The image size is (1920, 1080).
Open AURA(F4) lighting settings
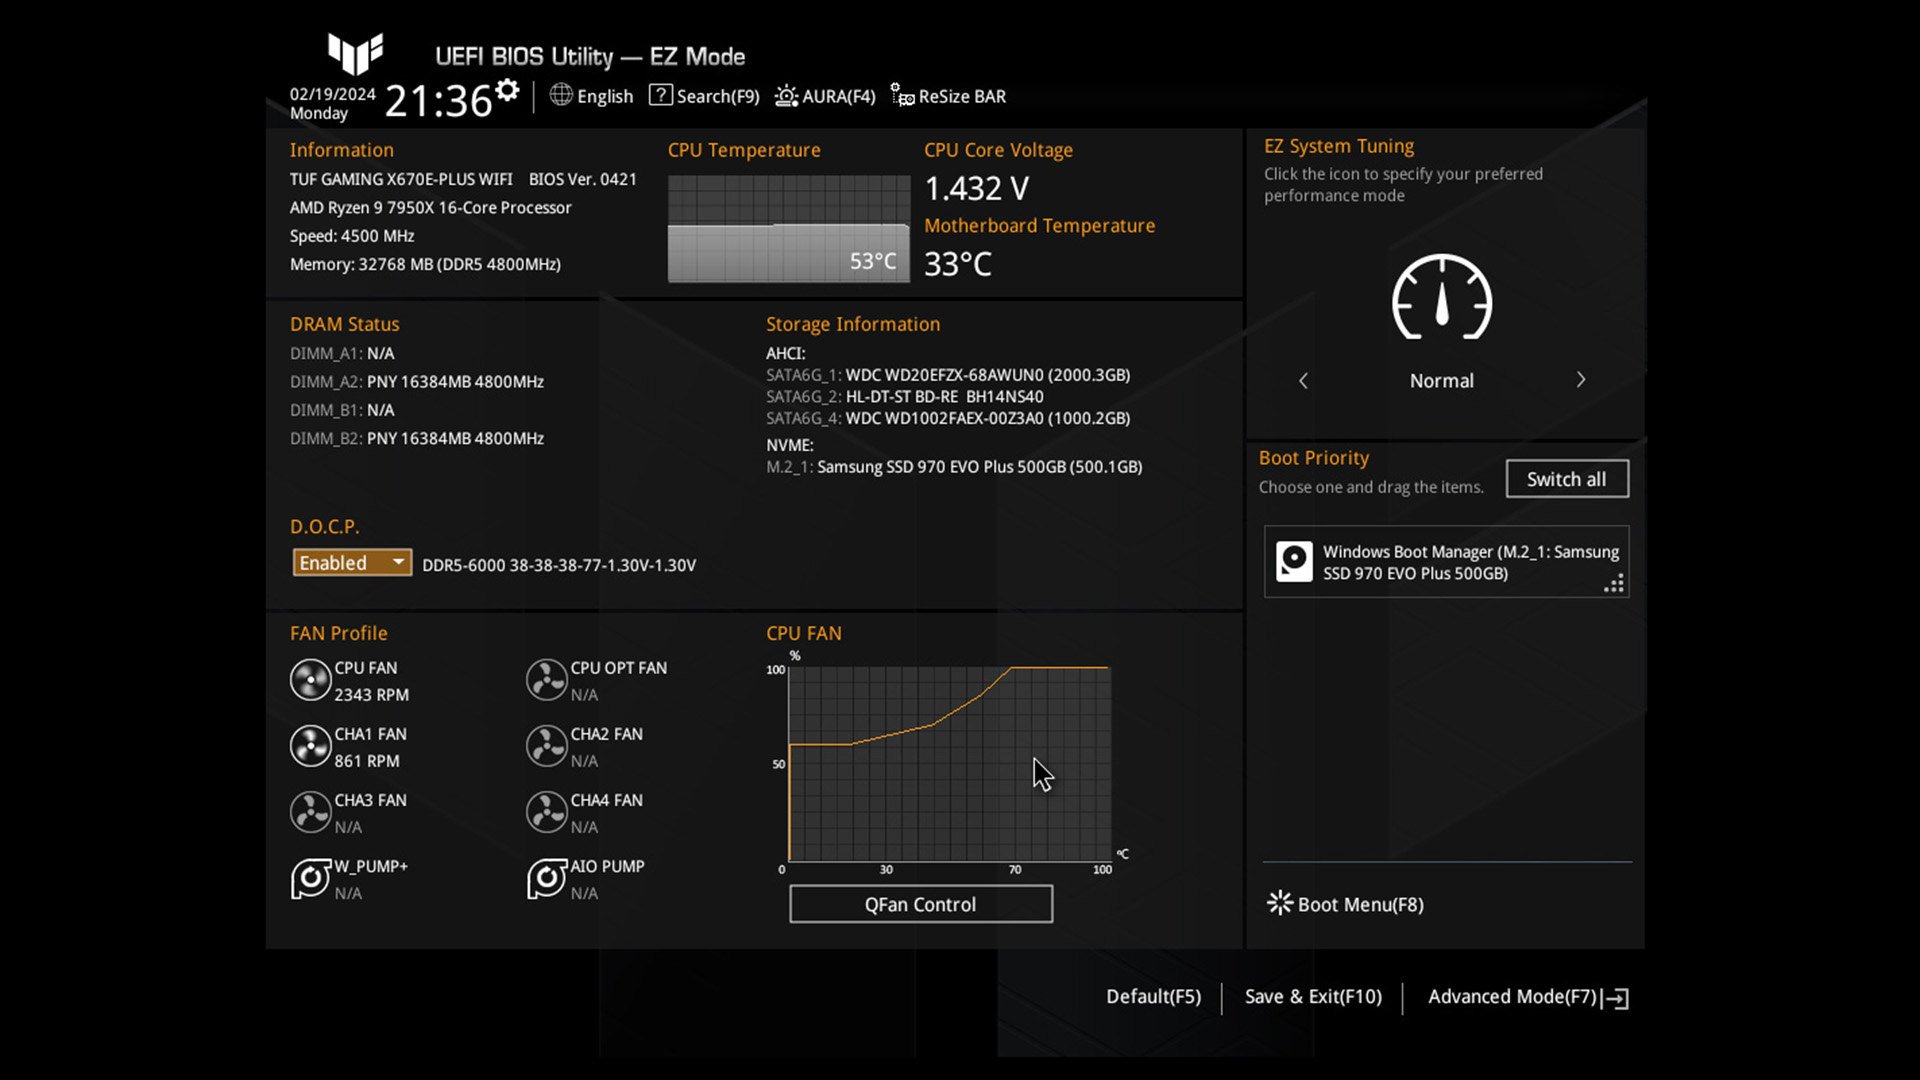click(x=825, y=96)
